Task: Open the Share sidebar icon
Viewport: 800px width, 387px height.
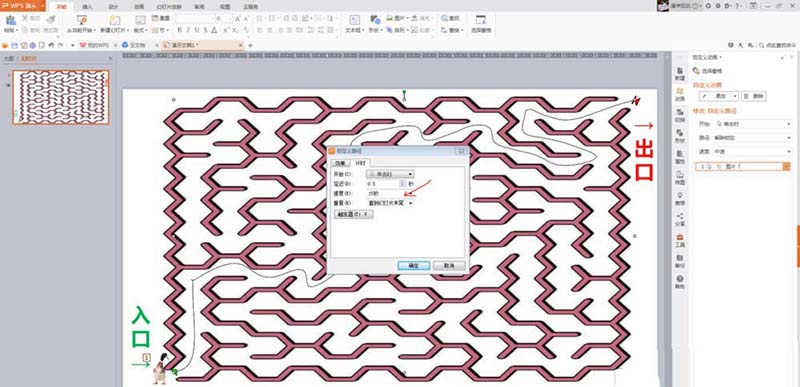Action: [x=680, y=219]
